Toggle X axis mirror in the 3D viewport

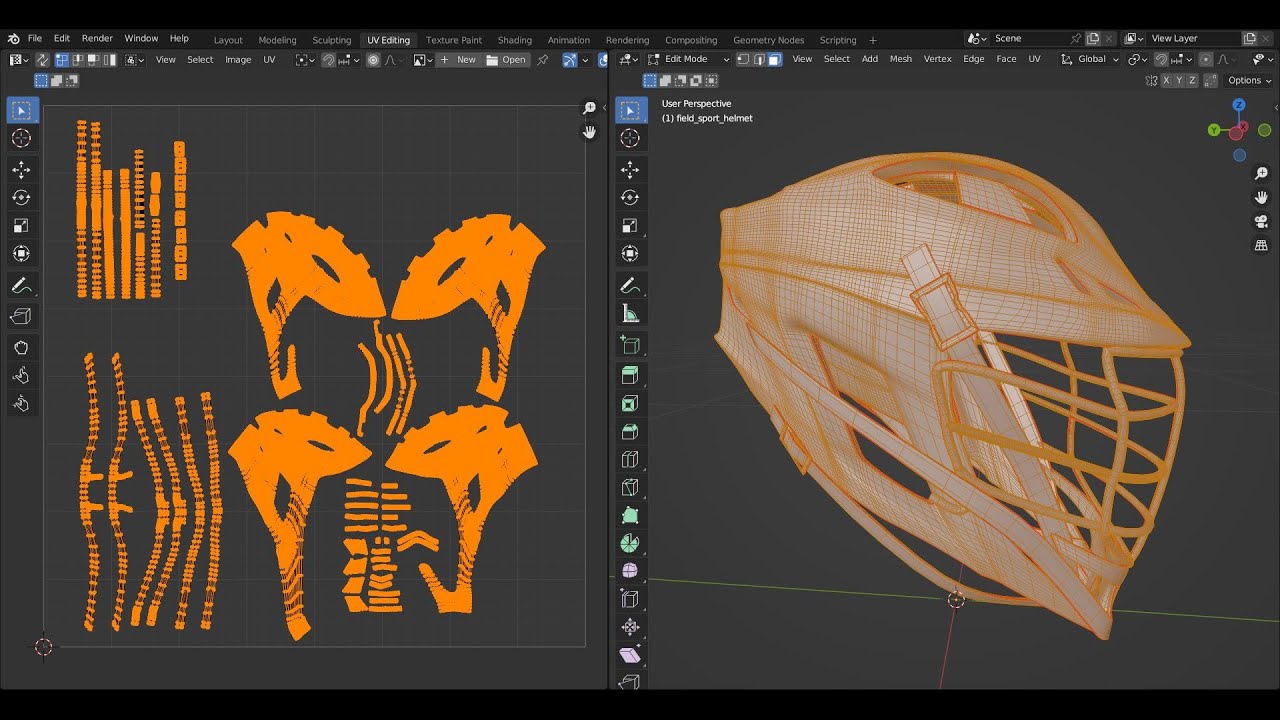(1165, 81)
